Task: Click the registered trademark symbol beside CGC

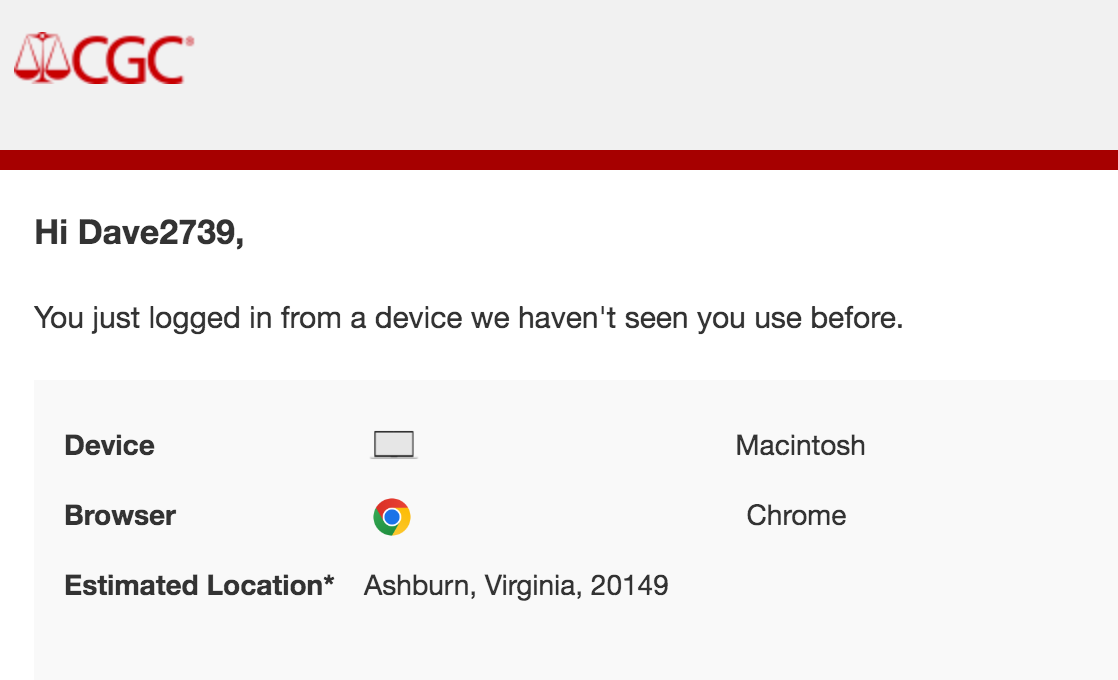Action: click(x=189, y=41)
